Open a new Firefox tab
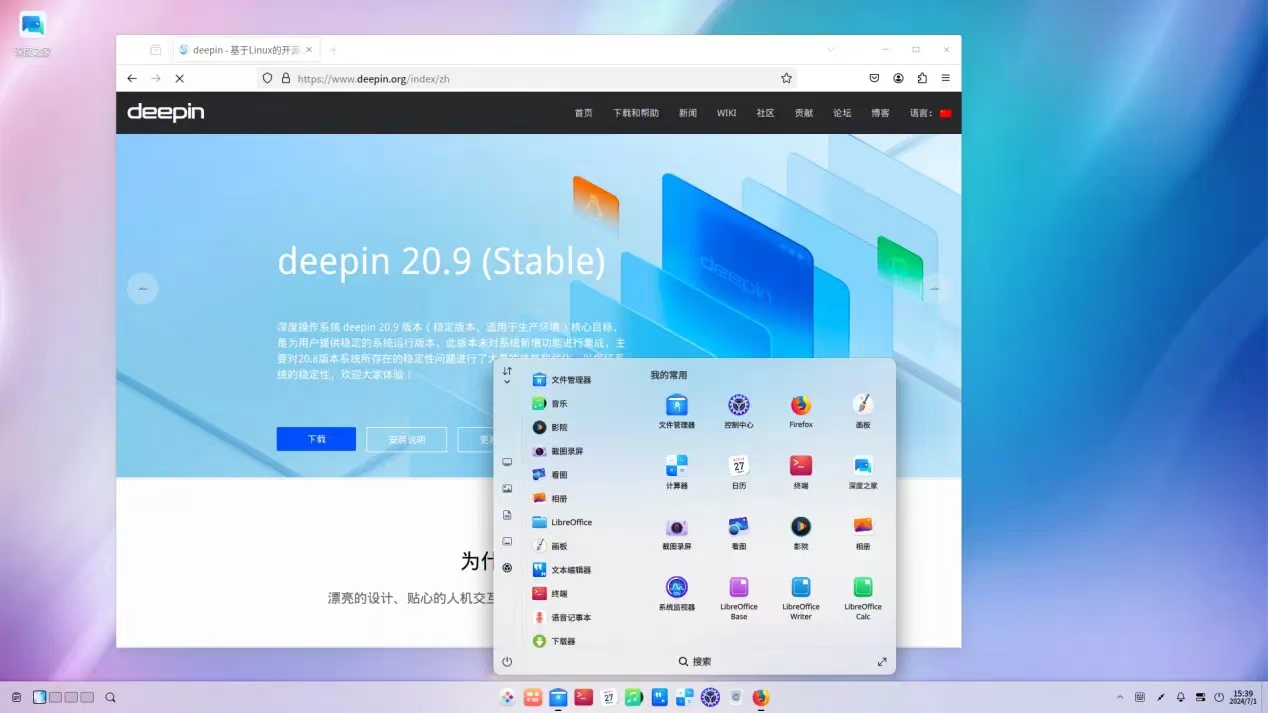This screenshot has width=1268, height=713. [333, 49]
